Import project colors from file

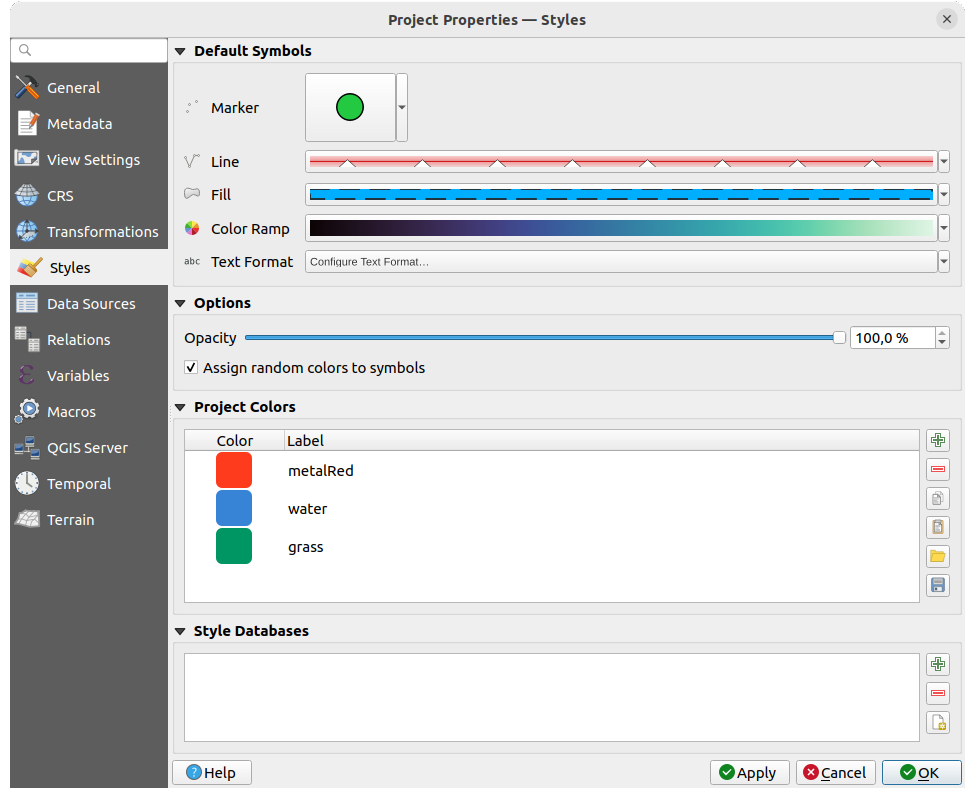937,556
